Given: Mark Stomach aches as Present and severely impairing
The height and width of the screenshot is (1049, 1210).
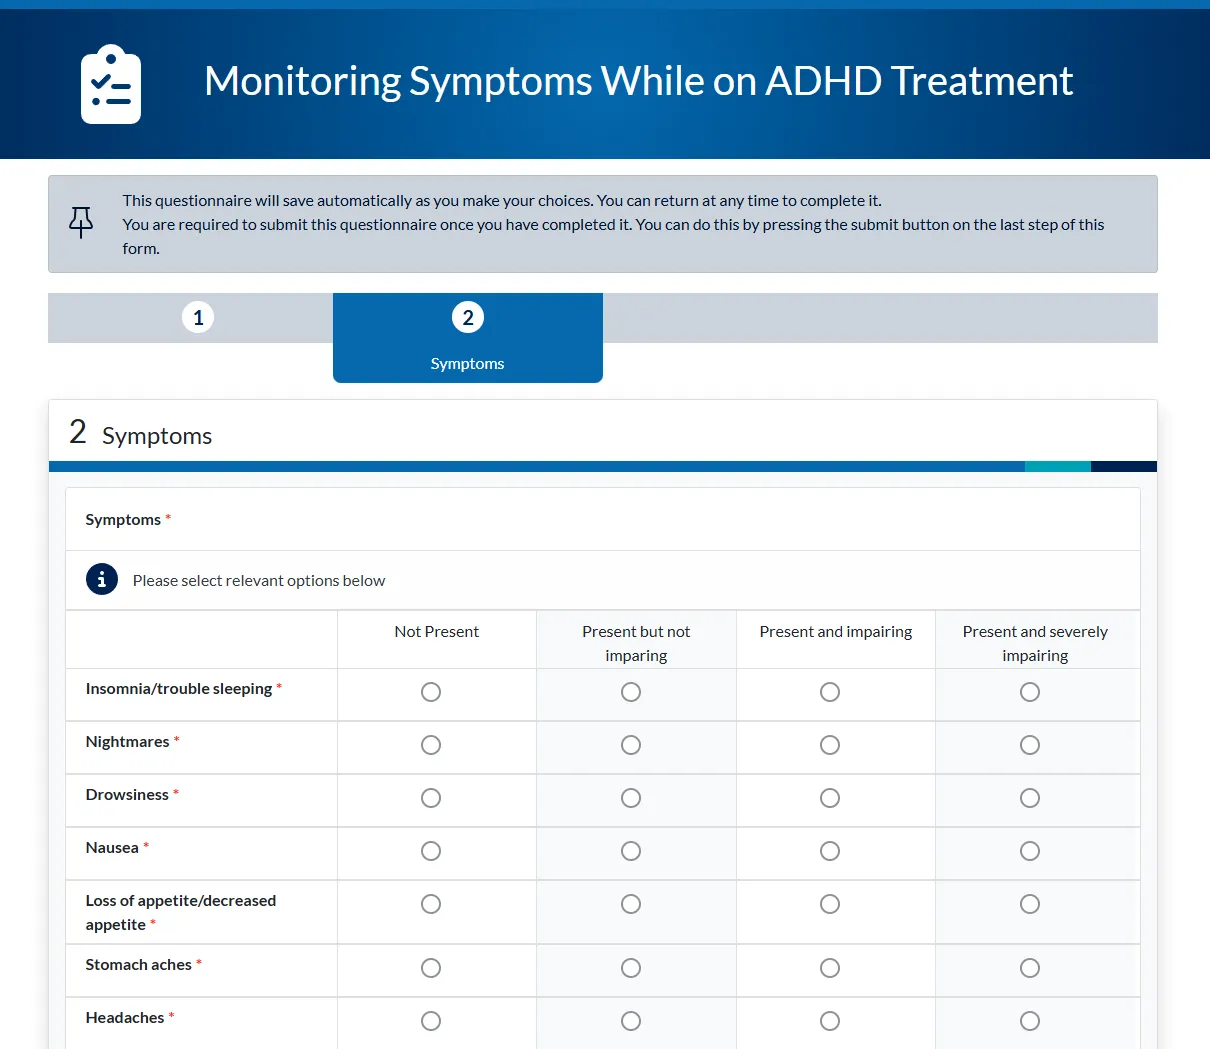Looking at the screenshot, I should click(1030, 968).
